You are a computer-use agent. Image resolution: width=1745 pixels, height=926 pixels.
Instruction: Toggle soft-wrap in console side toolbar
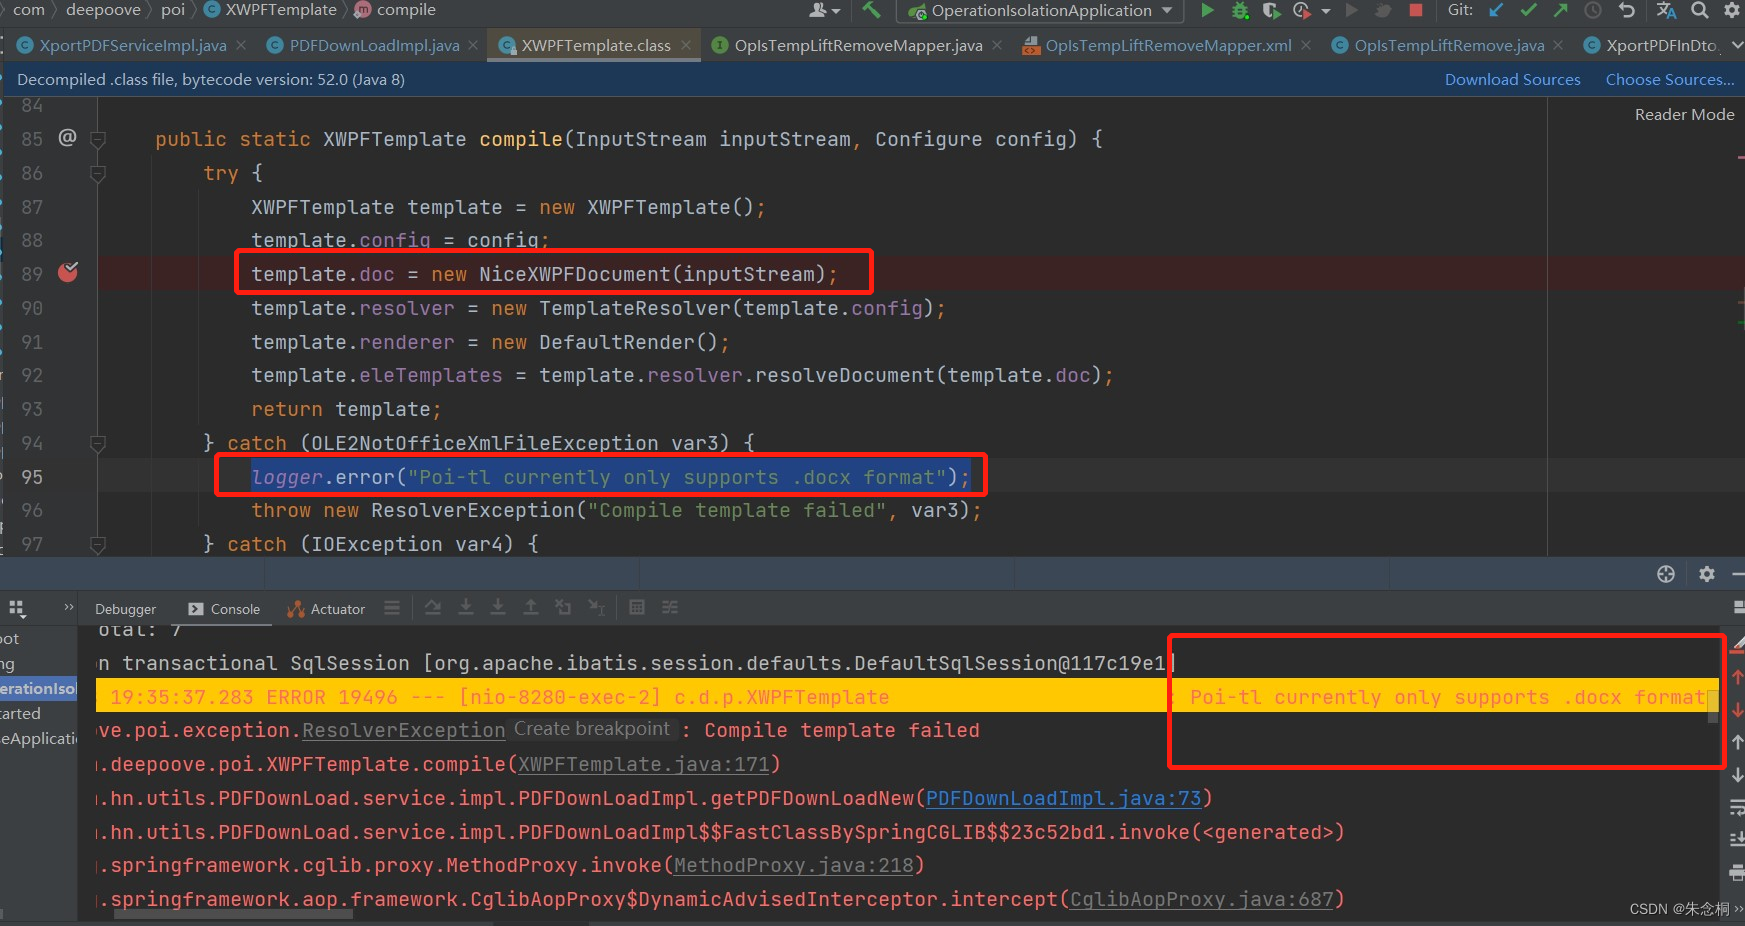coord(1737,807)
